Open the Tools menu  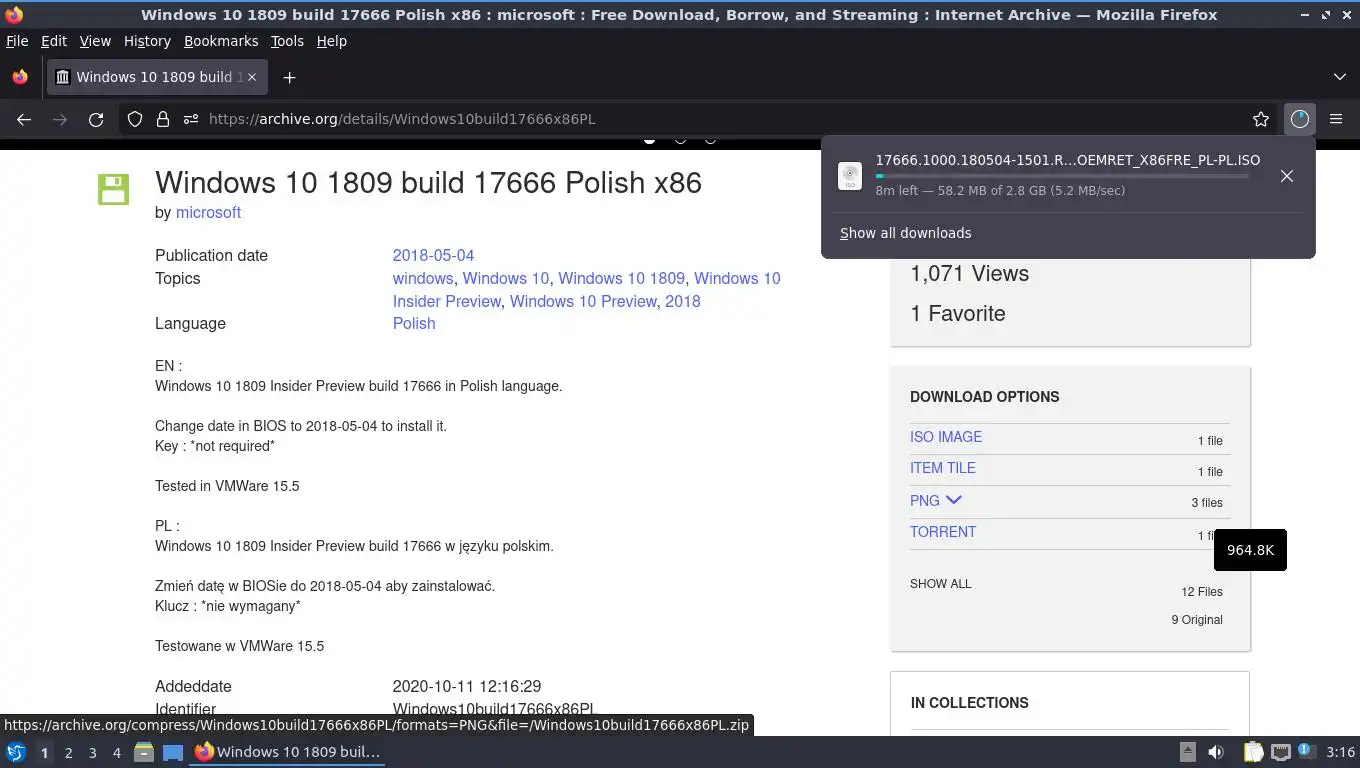point(287,41)
